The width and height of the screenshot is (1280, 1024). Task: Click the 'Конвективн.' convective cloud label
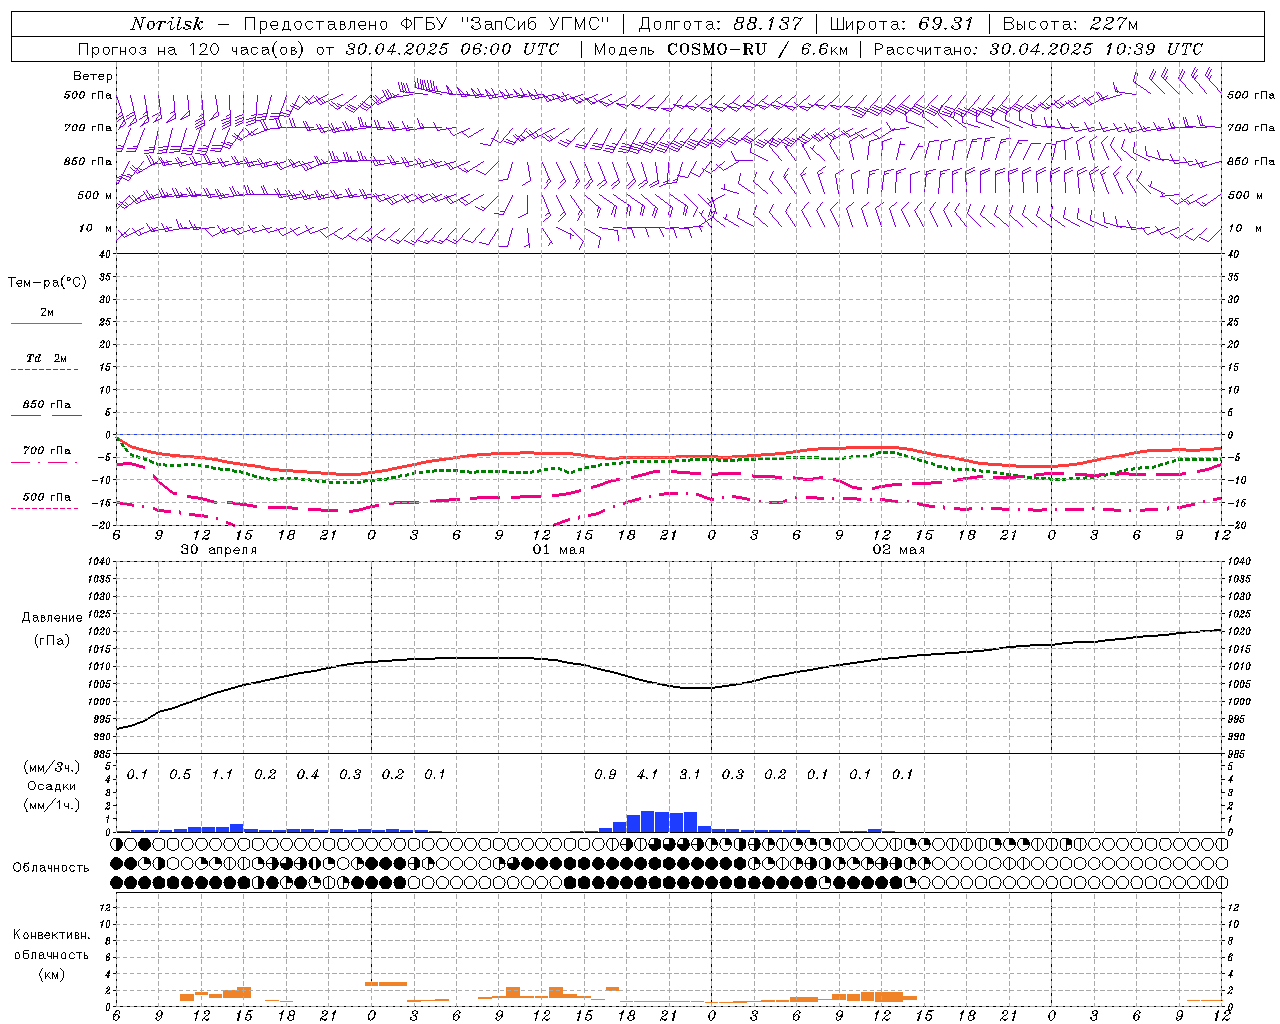[x=51, y=935]
